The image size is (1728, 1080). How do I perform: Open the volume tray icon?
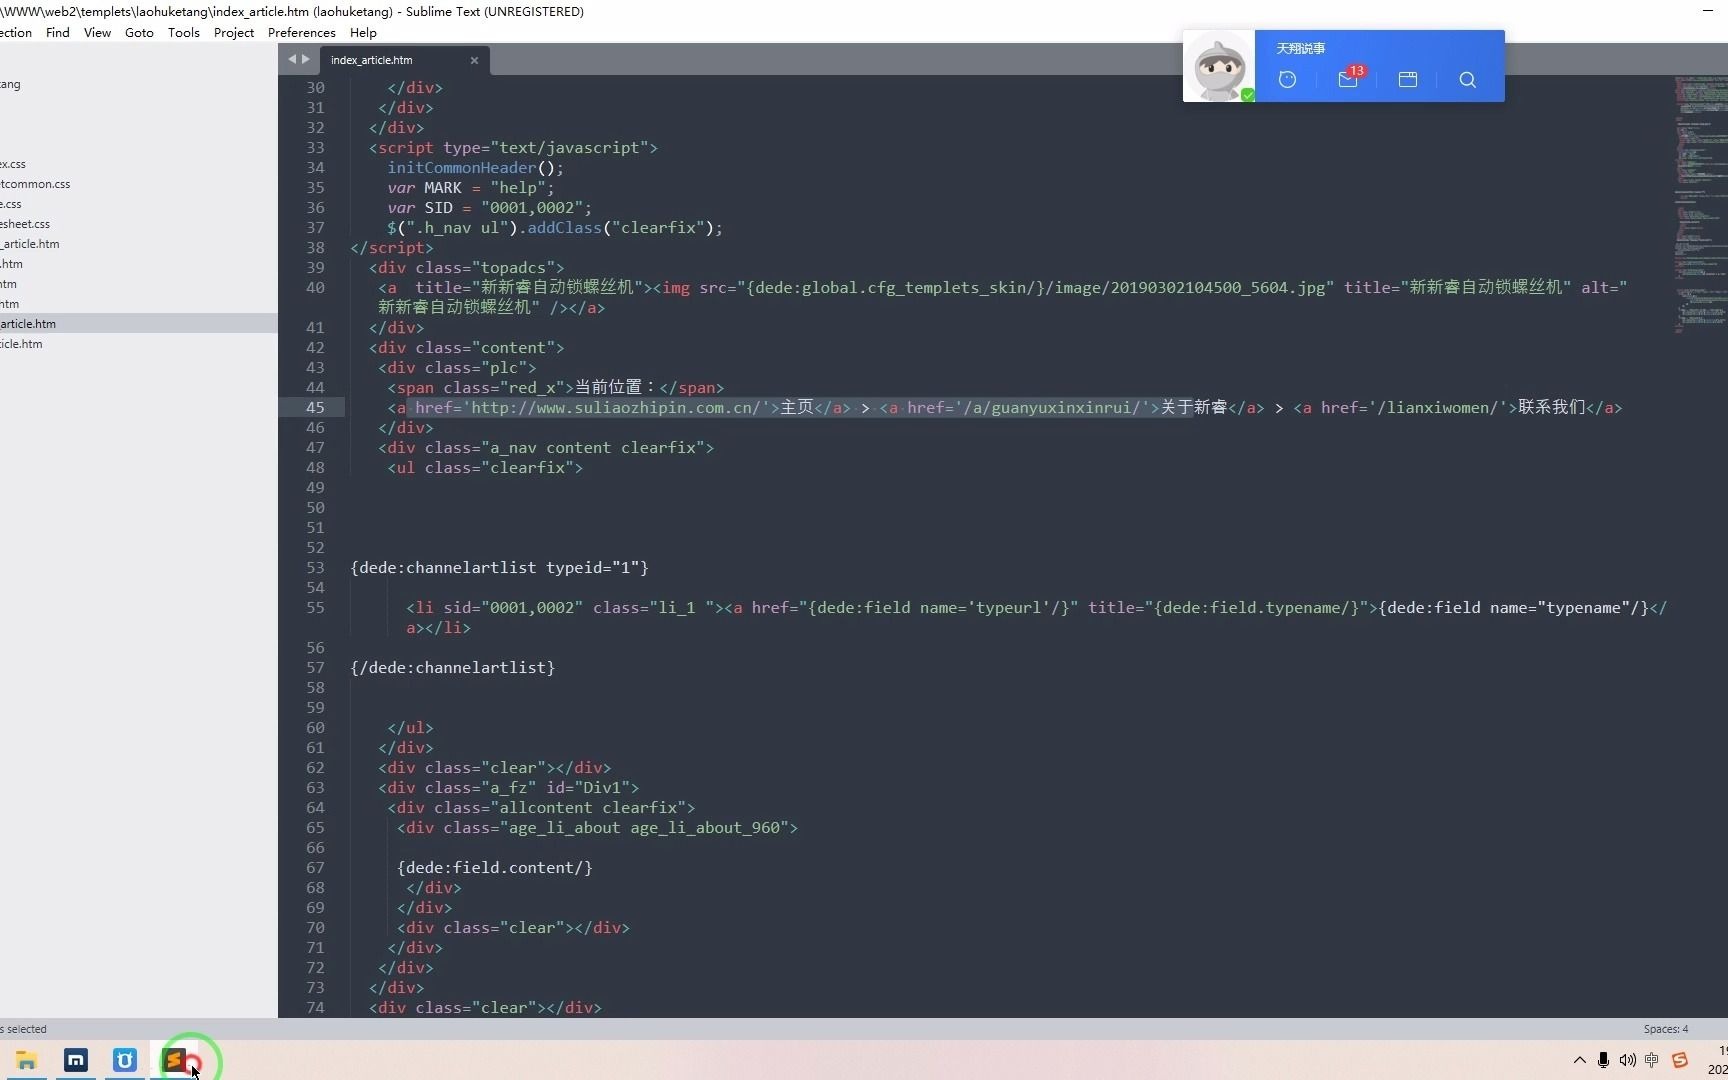(1628, 1060)
